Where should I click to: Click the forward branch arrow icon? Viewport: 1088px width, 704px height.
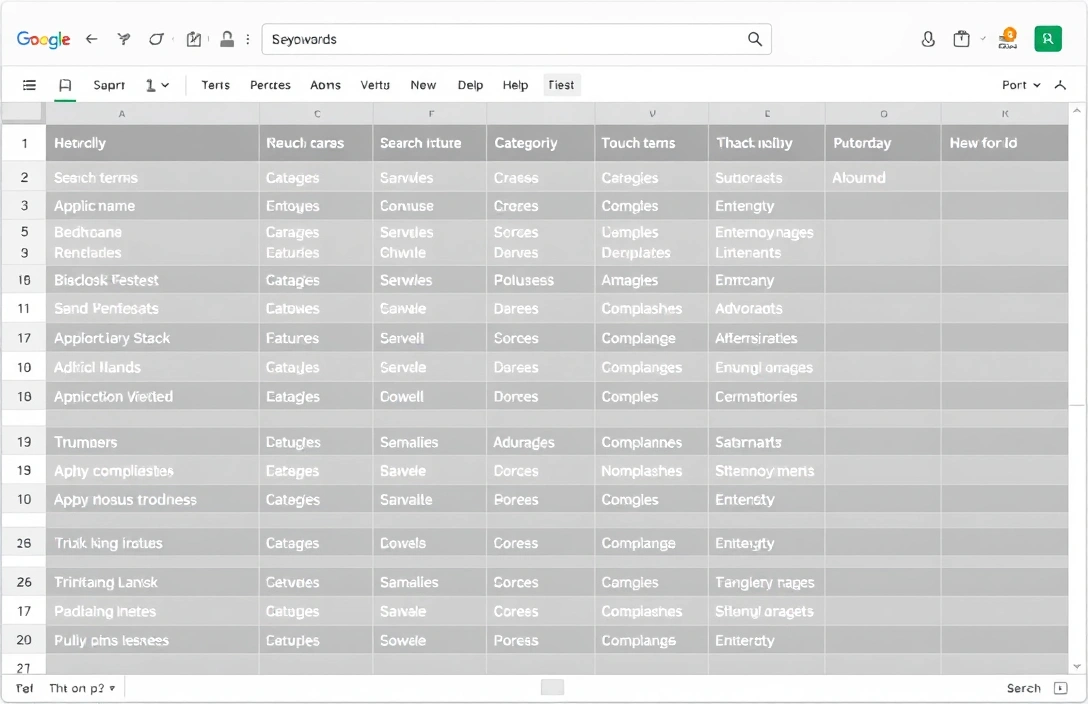tap(124, 40)
